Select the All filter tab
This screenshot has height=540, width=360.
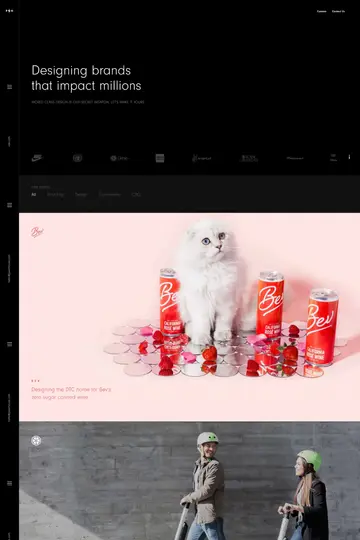33,195
